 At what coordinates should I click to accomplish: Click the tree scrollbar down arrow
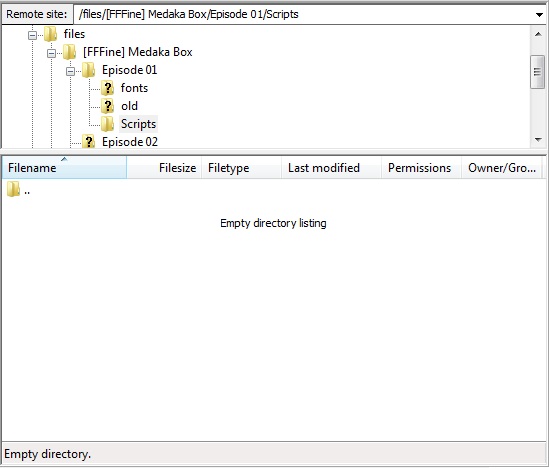pos(538,140)
